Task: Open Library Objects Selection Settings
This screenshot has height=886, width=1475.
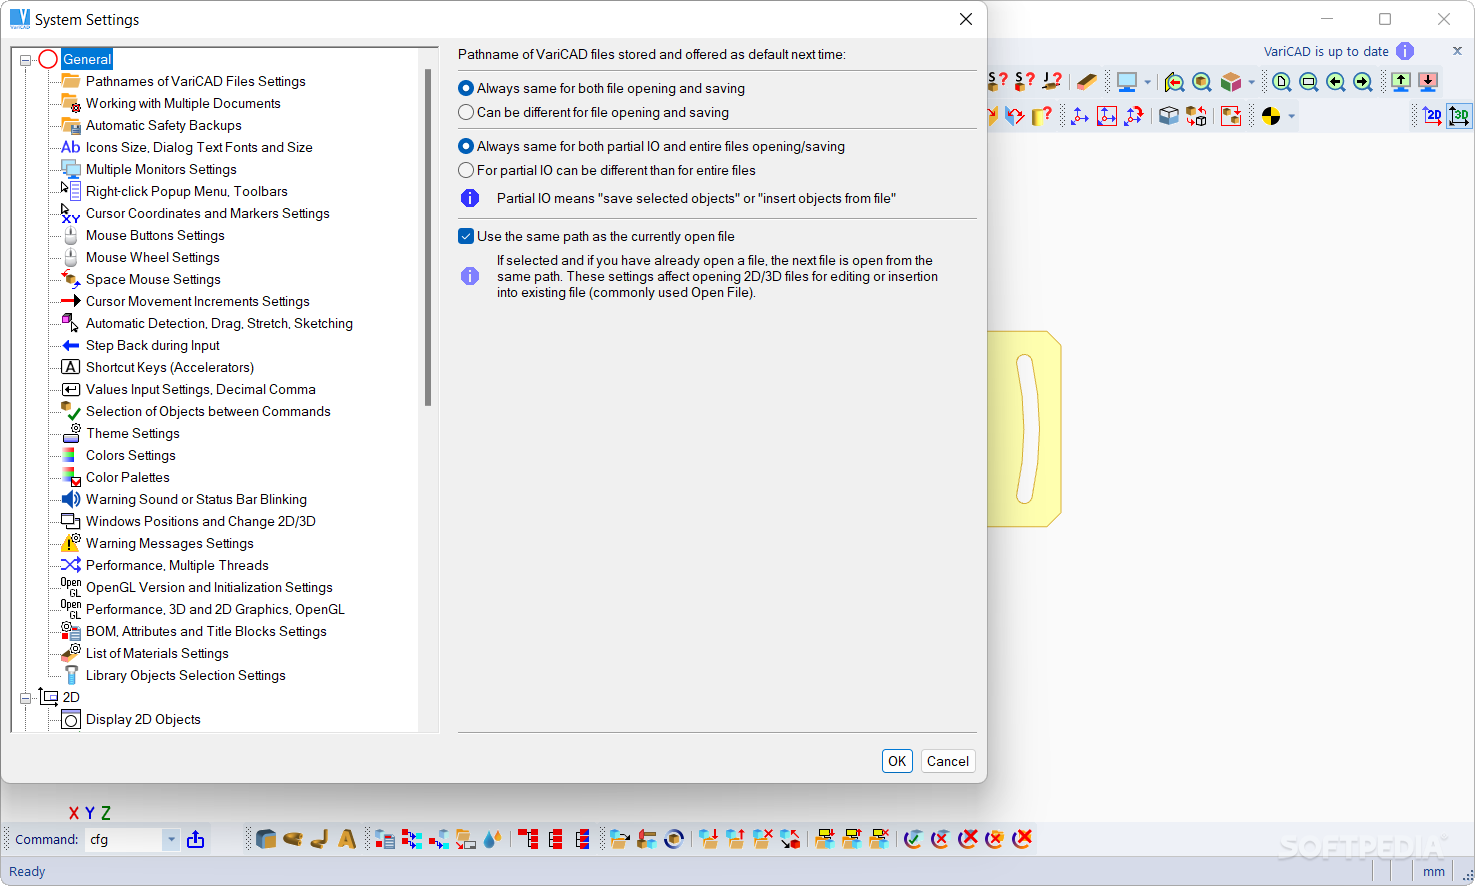Action: [x=185, y=675]
